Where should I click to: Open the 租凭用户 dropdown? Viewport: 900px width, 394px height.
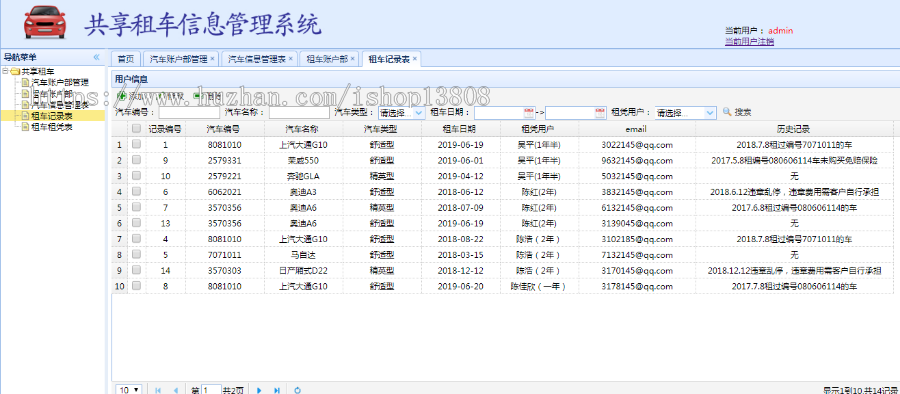point(710,113)
